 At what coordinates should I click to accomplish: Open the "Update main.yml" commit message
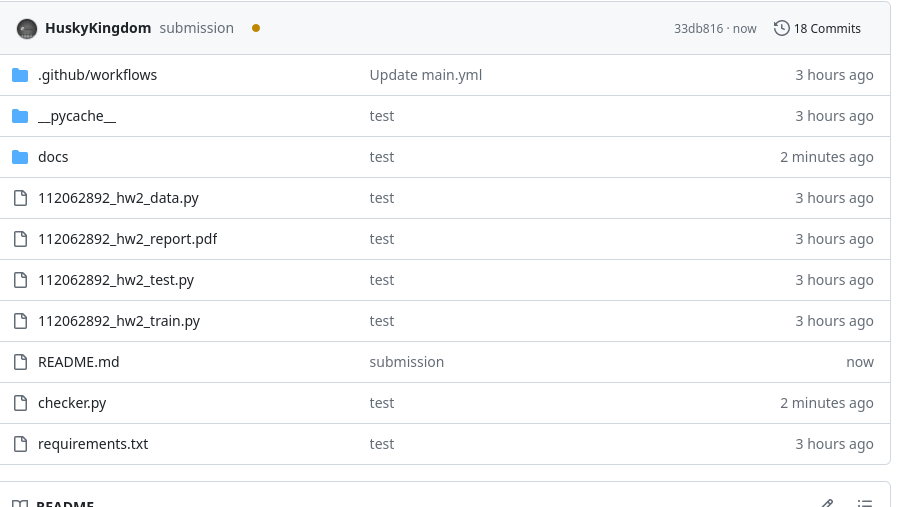click(x=426, y=75)
